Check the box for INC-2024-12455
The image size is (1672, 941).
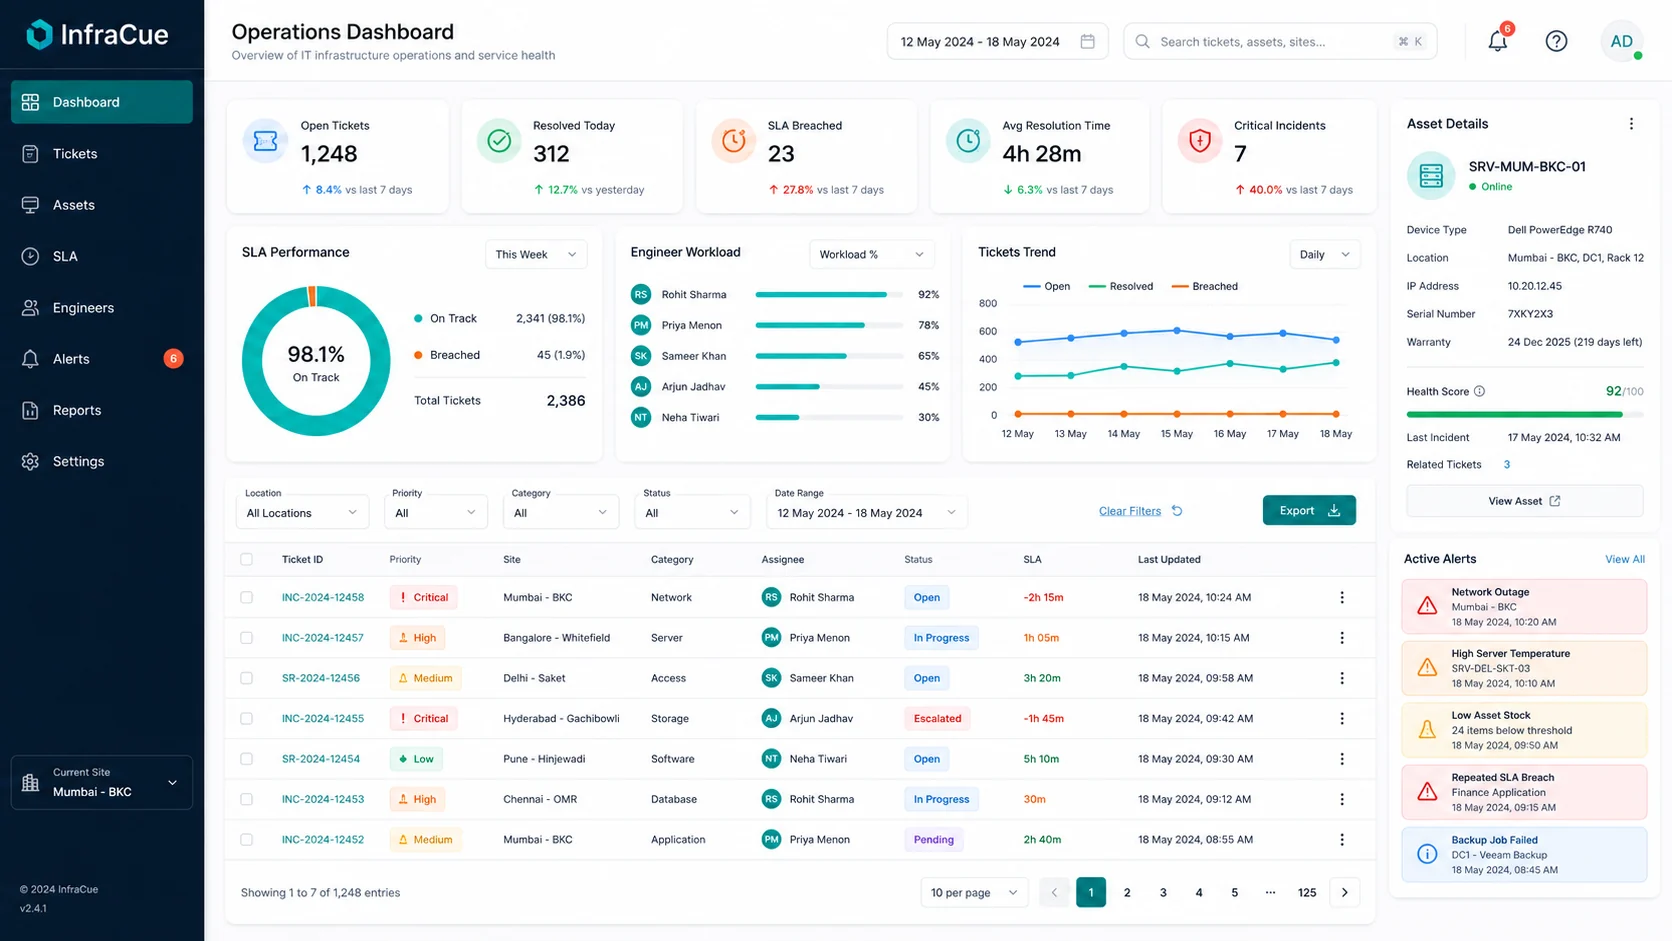coord(247,718)
